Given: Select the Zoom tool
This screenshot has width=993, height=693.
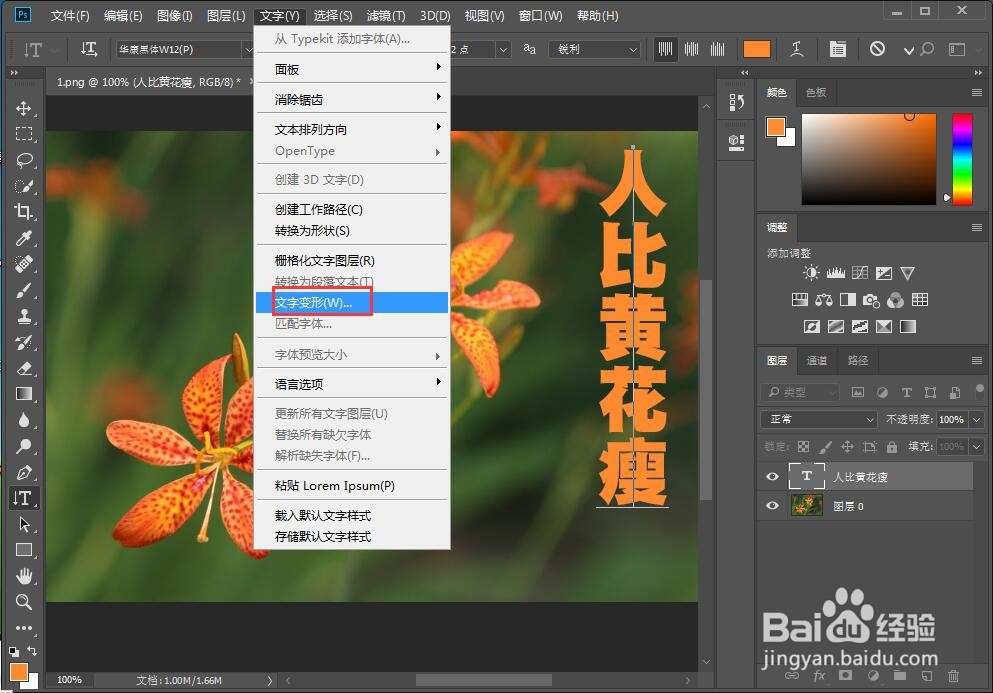Looking at the screenshot, I should click(24, 602).
